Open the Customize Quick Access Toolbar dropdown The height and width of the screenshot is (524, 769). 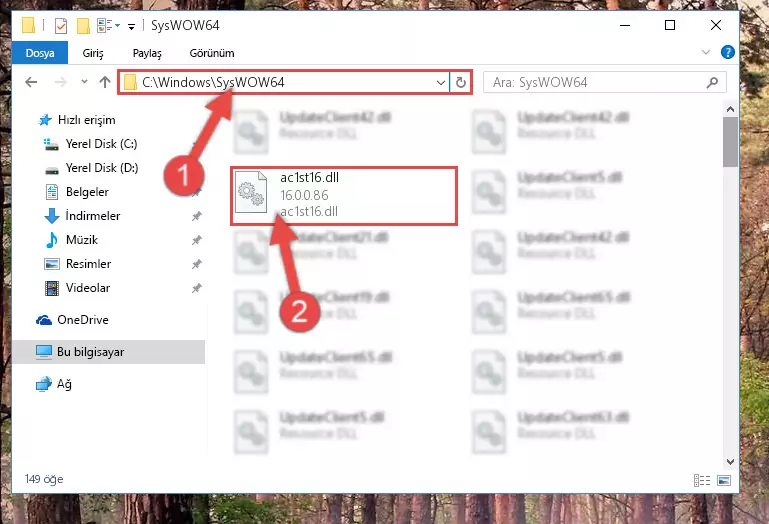[x=131, y=26]
